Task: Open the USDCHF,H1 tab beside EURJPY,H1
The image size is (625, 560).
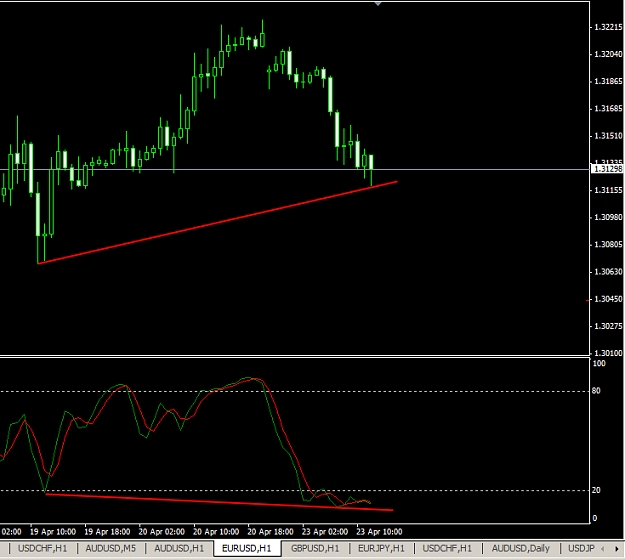Action: pos(447,548)
